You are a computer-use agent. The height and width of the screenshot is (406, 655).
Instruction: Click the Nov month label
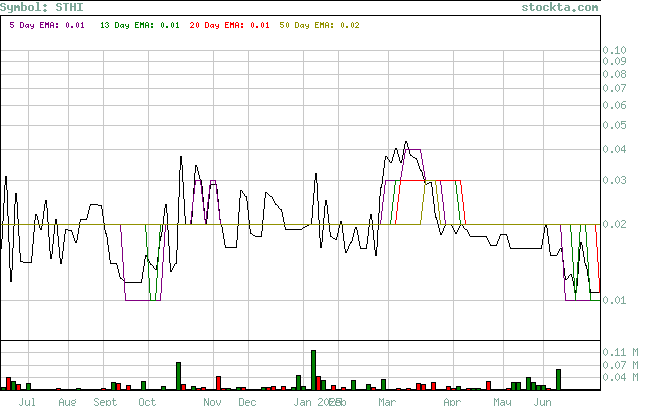pyautogui.click(x=212, y=401)
